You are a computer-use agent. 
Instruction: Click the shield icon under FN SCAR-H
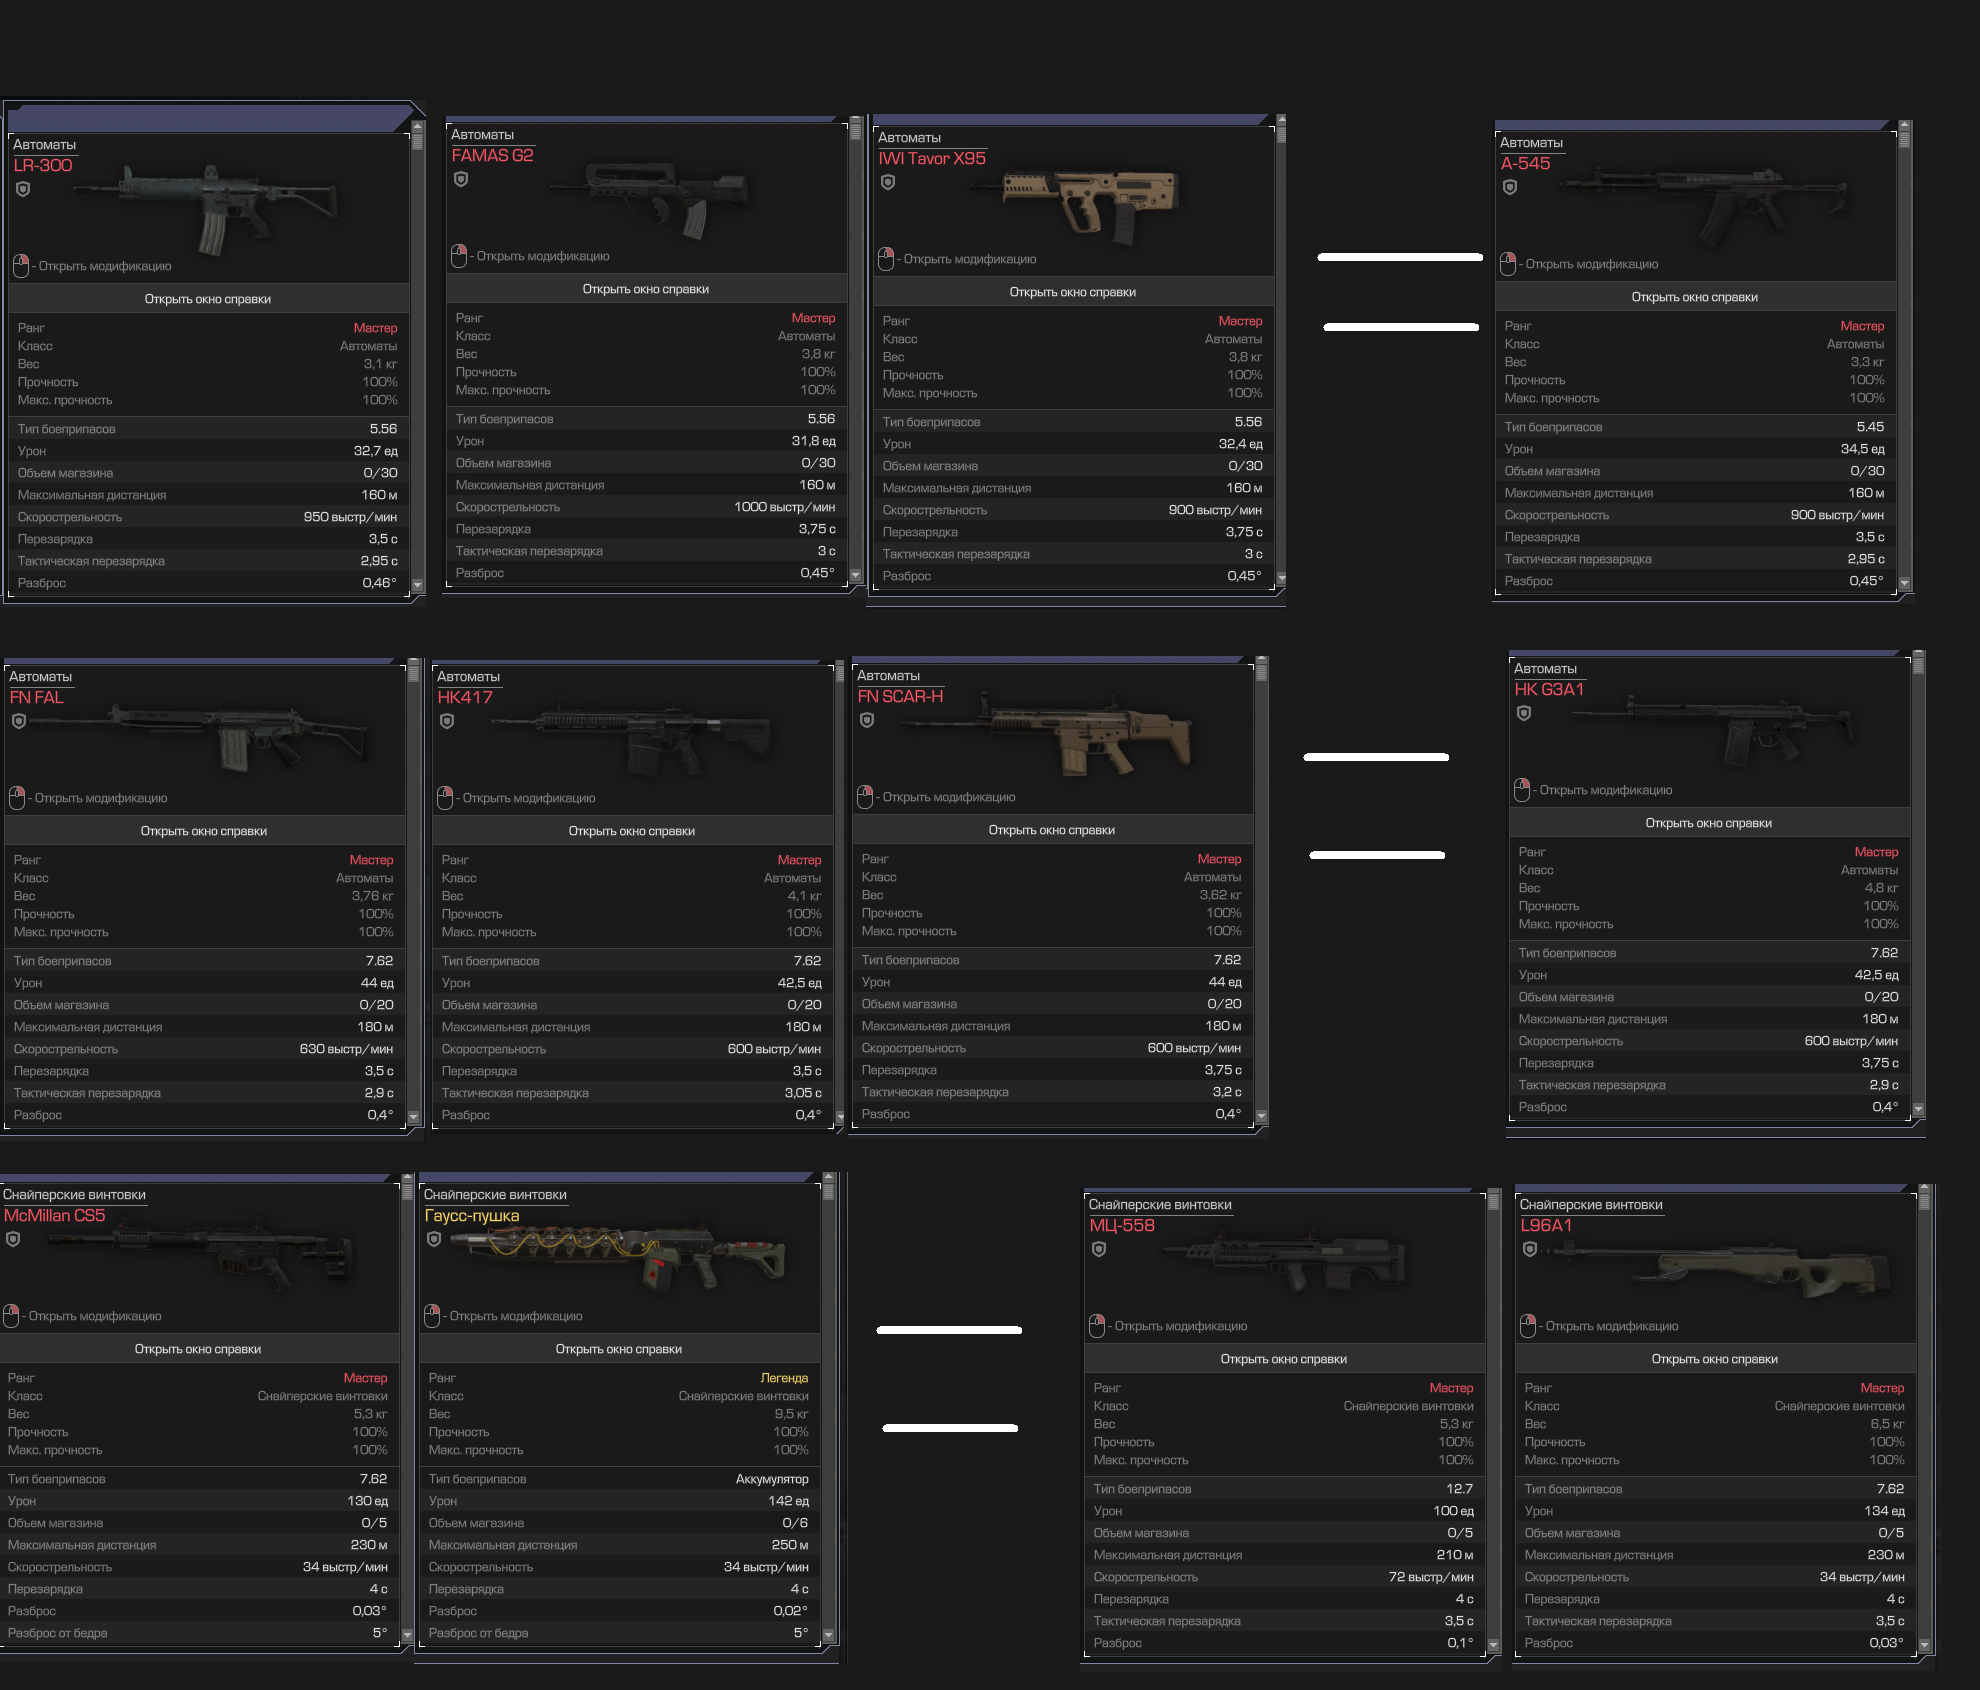(867, 720)
